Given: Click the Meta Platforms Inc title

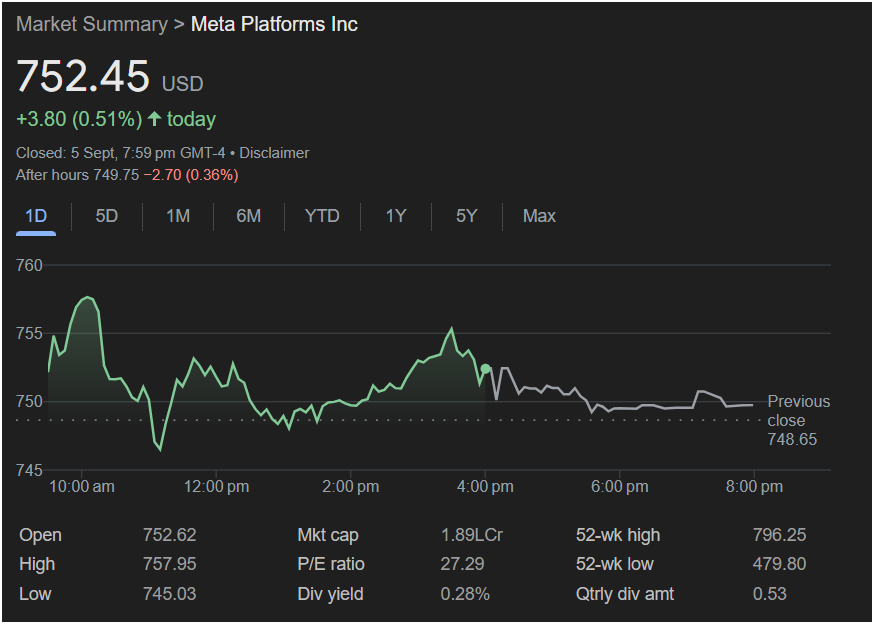Looking at the screenshot, I should [x=274, y=25].
